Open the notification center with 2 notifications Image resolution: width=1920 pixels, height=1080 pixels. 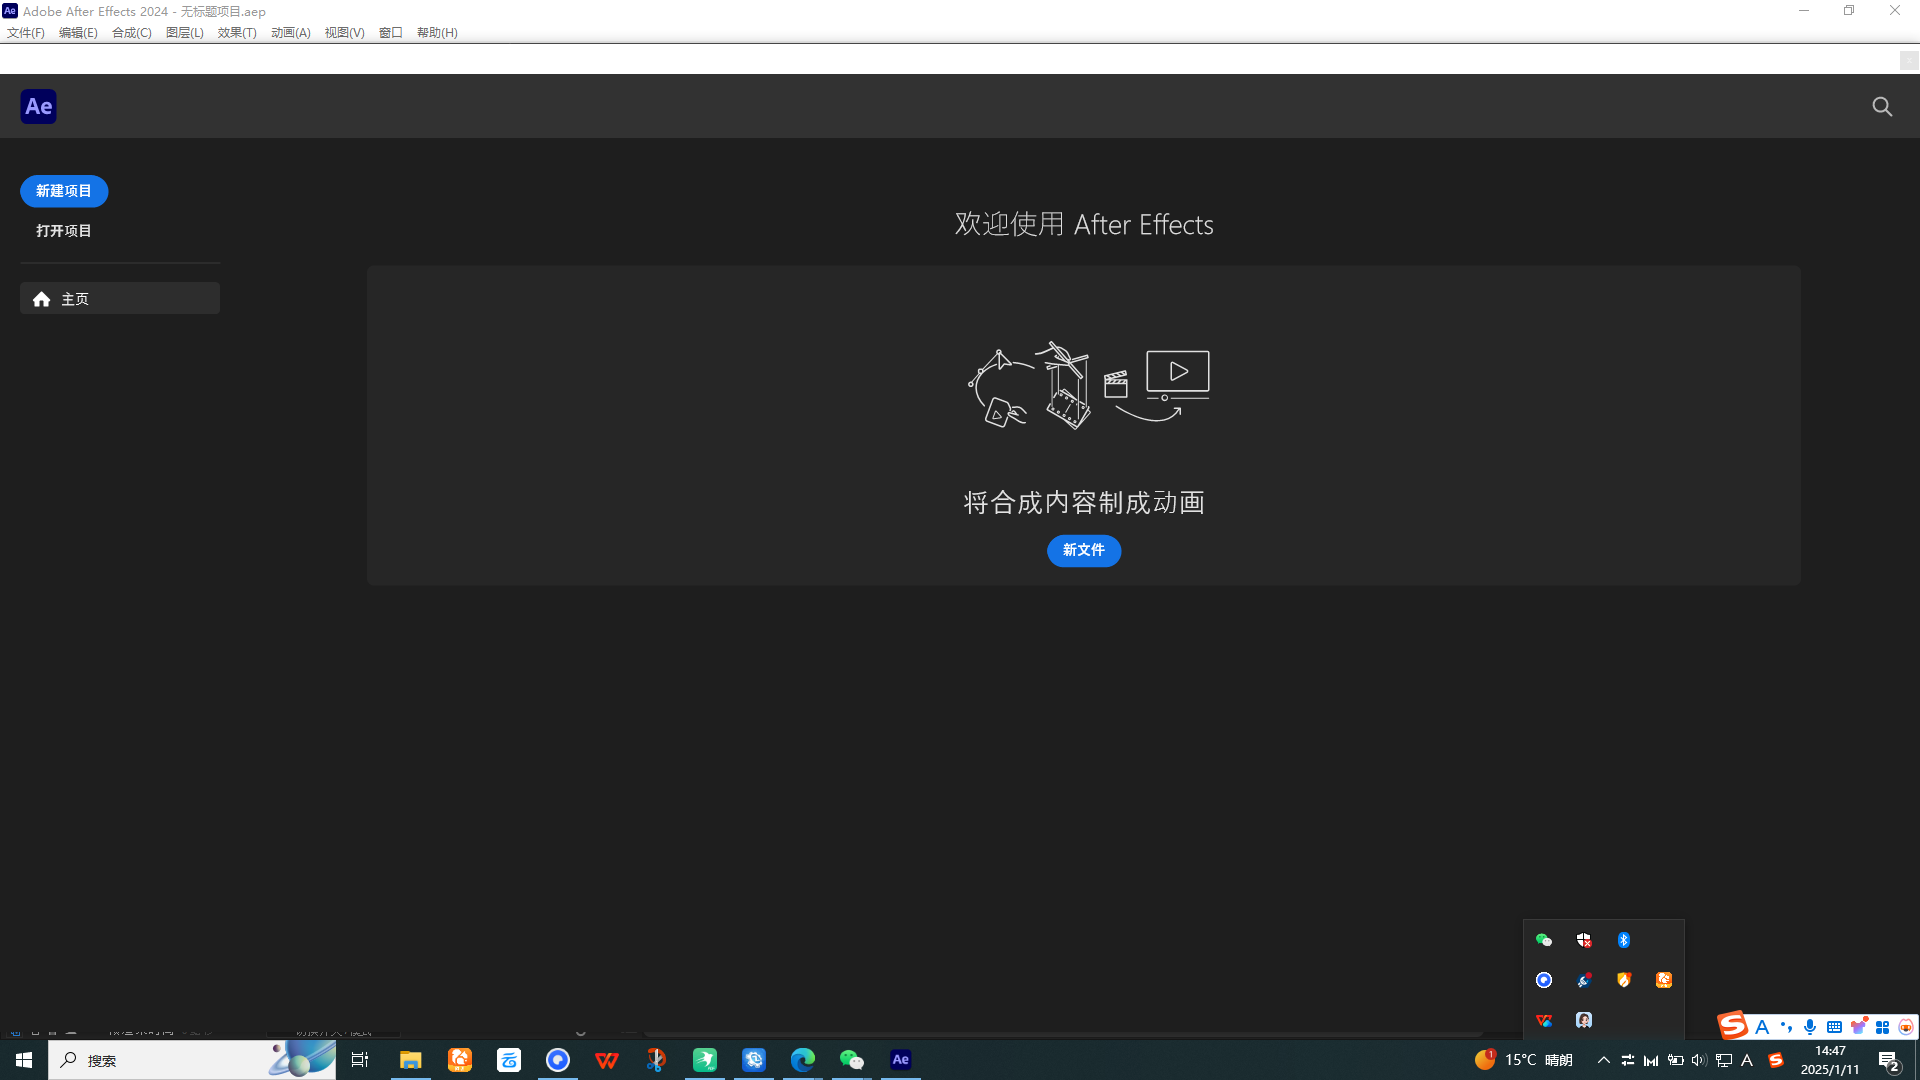1889,1060
